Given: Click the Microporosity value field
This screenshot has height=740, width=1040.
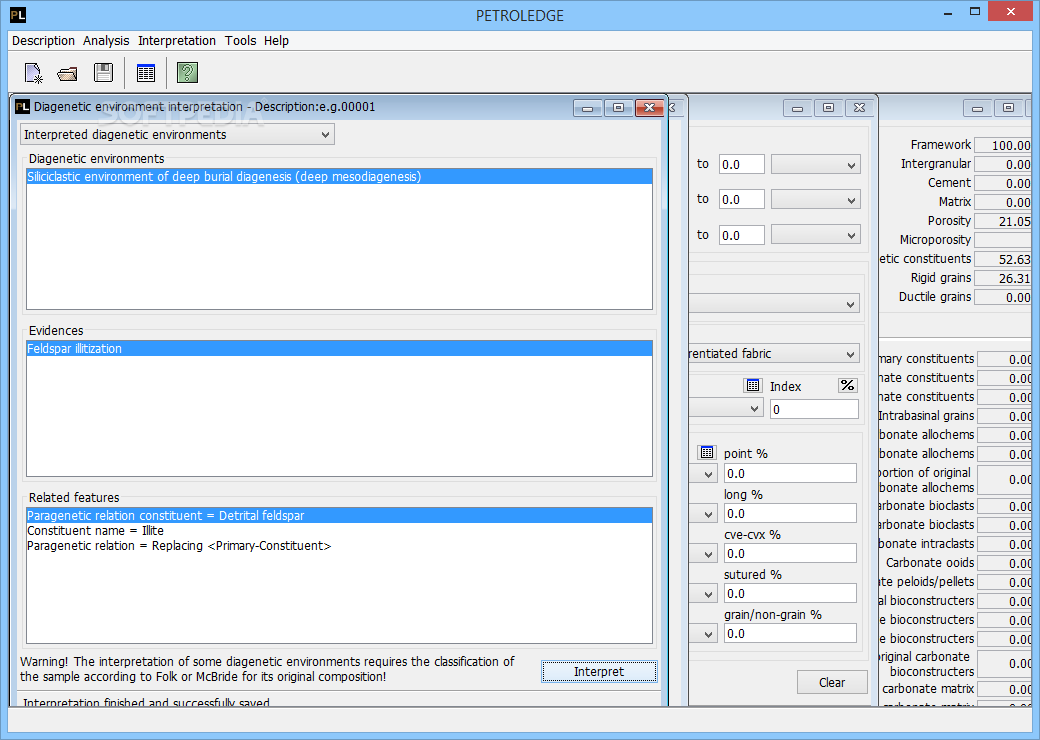Looking at the screenshot, I should point(1004,240).
